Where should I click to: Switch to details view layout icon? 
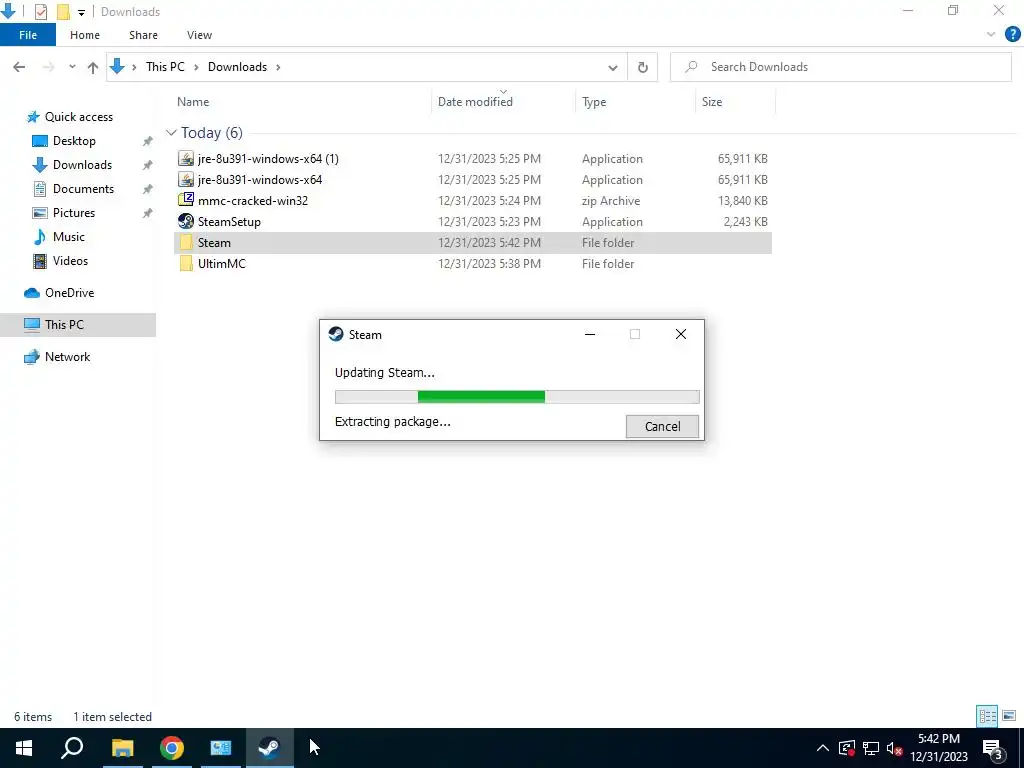point(987,716)
